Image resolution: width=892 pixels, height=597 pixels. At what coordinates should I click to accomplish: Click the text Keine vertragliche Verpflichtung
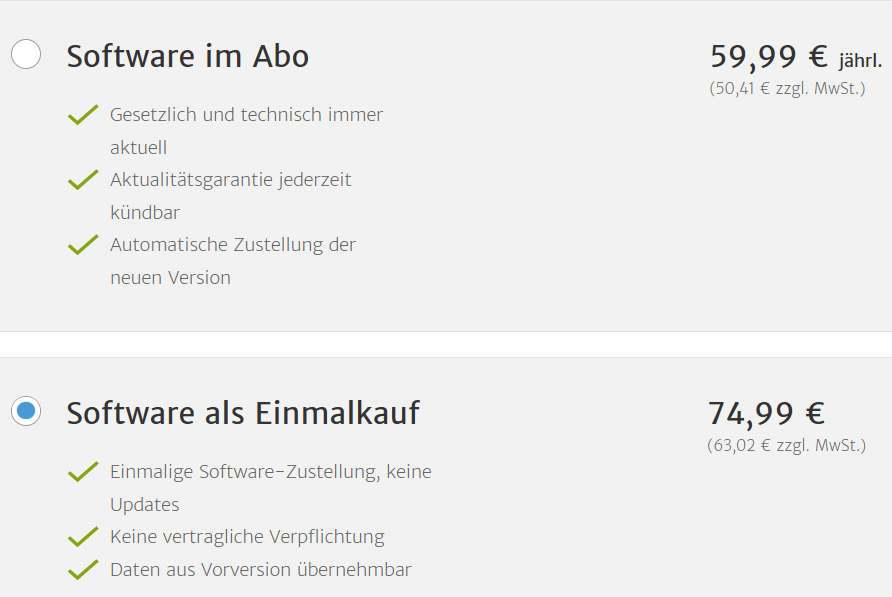(x=247, y=537)
